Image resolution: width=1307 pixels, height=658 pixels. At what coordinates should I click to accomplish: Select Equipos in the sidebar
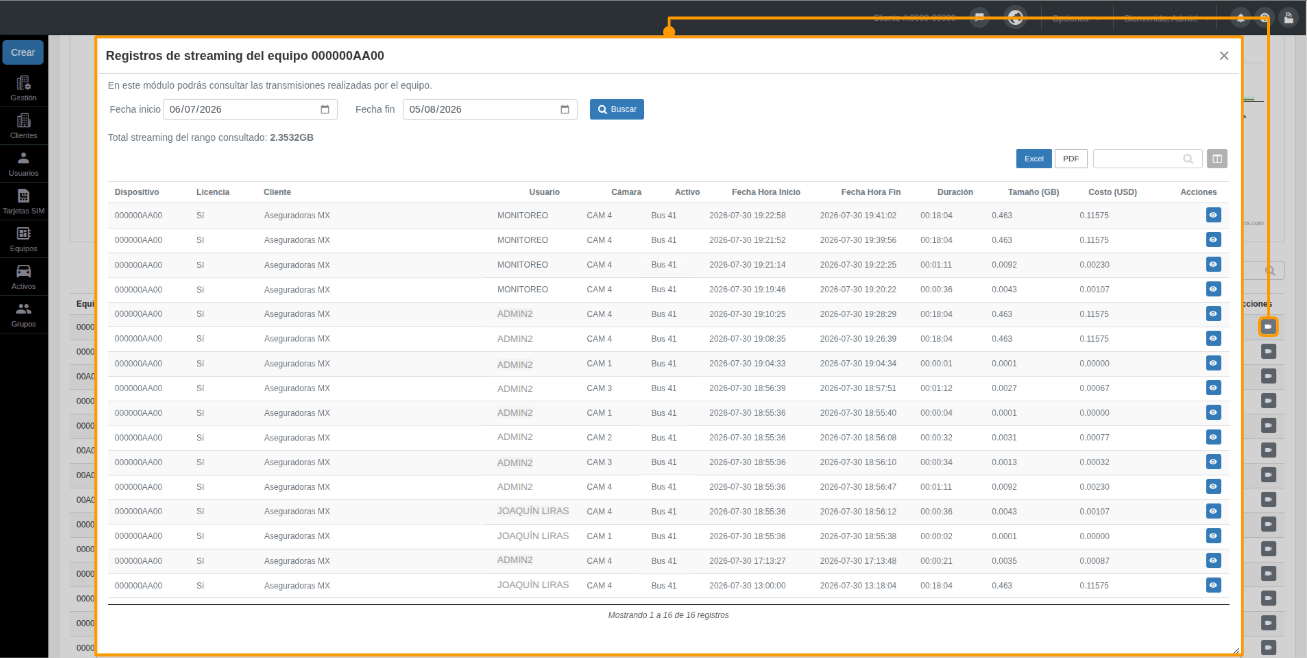[x=23, y=239]
